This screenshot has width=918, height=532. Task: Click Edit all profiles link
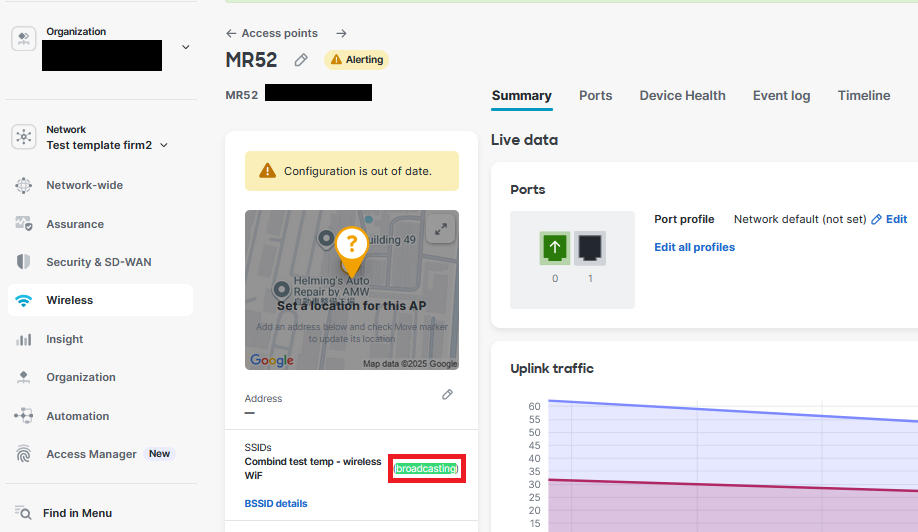tap(694, 247)
